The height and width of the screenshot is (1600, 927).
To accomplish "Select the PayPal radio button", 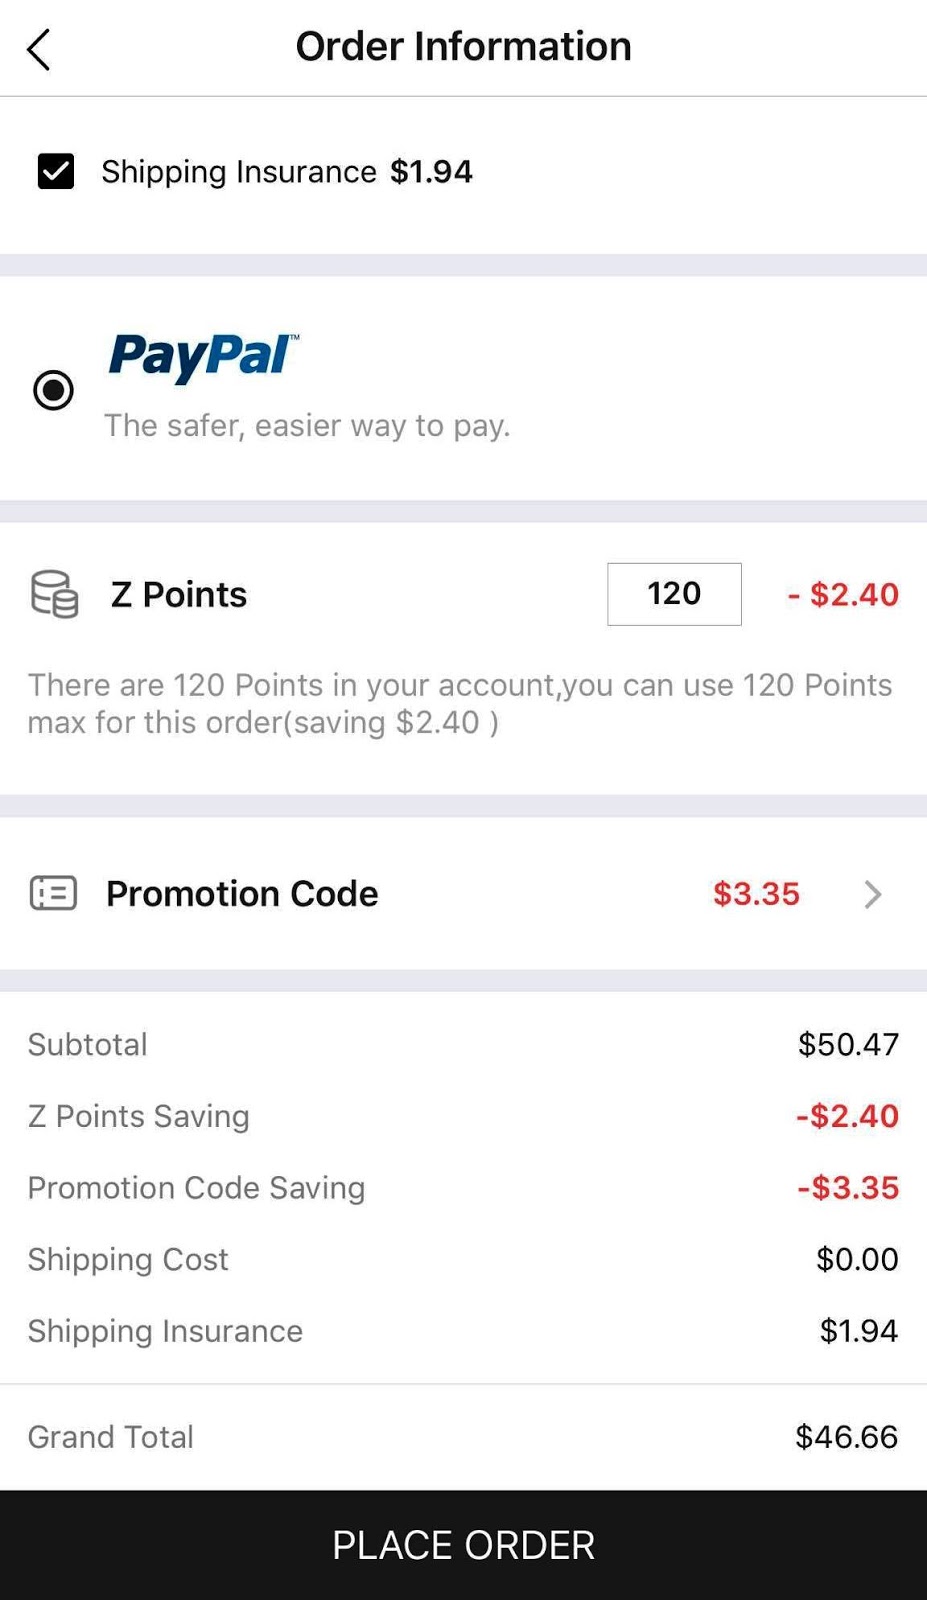I will click(53, 389).
